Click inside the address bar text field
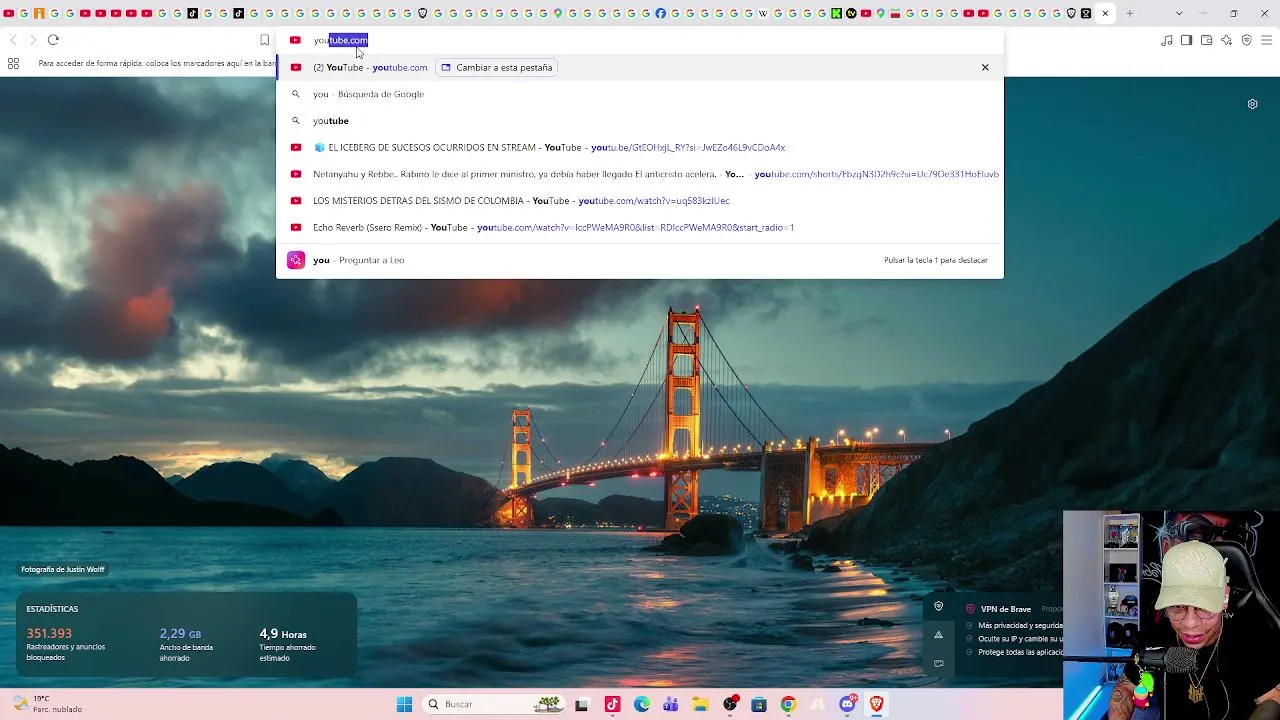1280x720 pixels. [x=640, y=40]
